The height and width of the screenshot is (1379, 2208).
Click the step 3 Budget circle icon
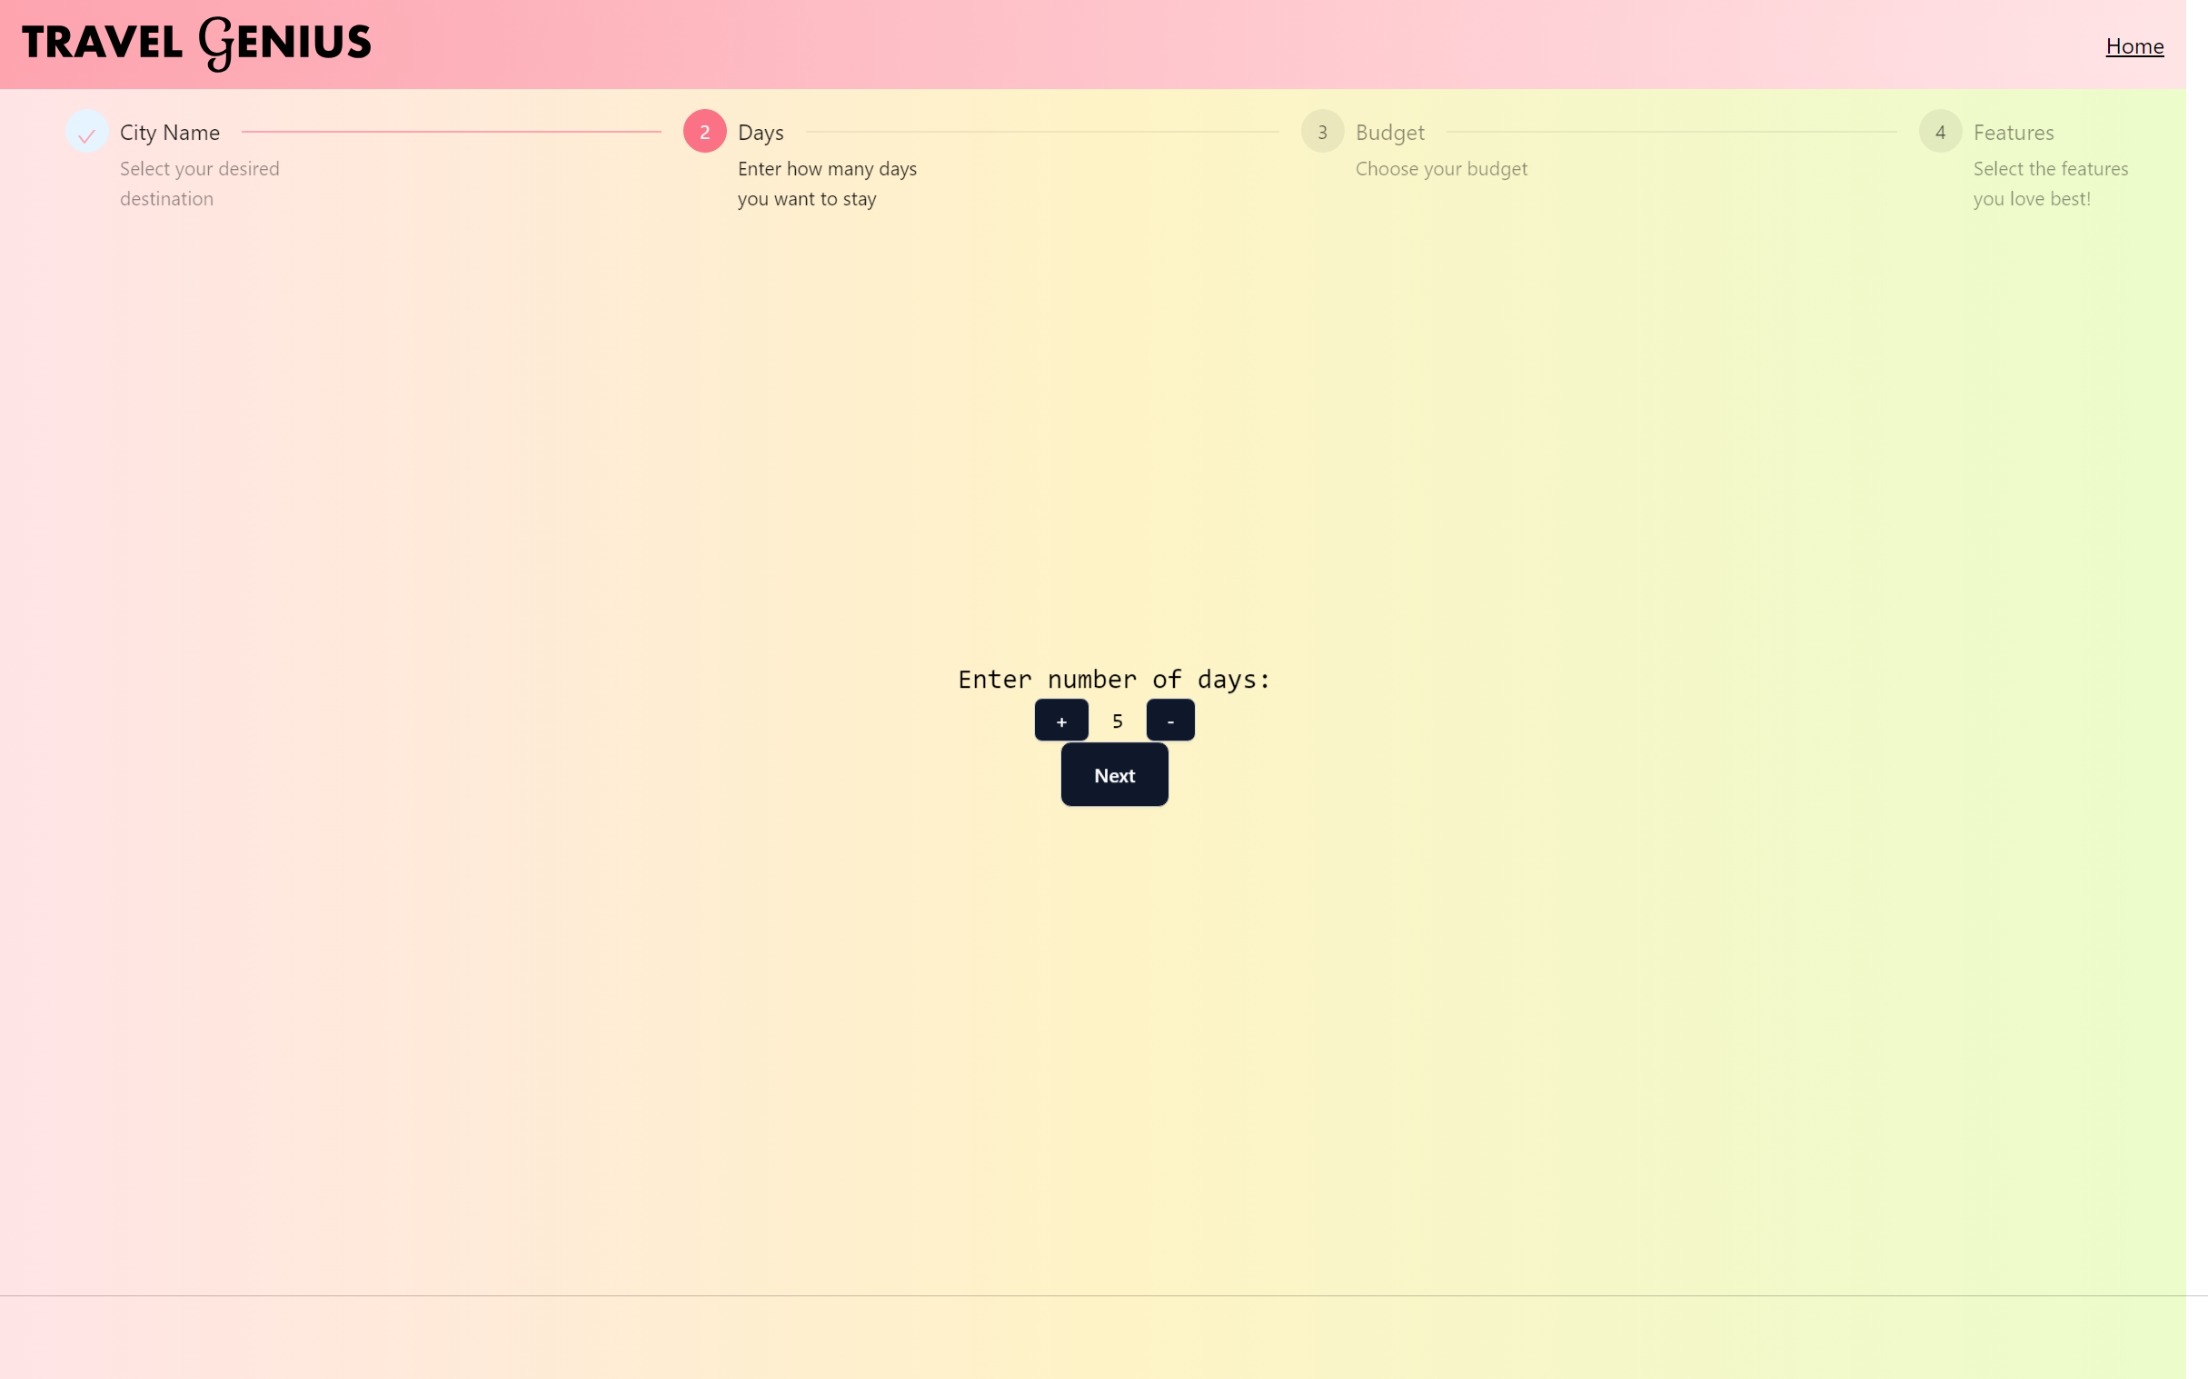pos(1322,132)
